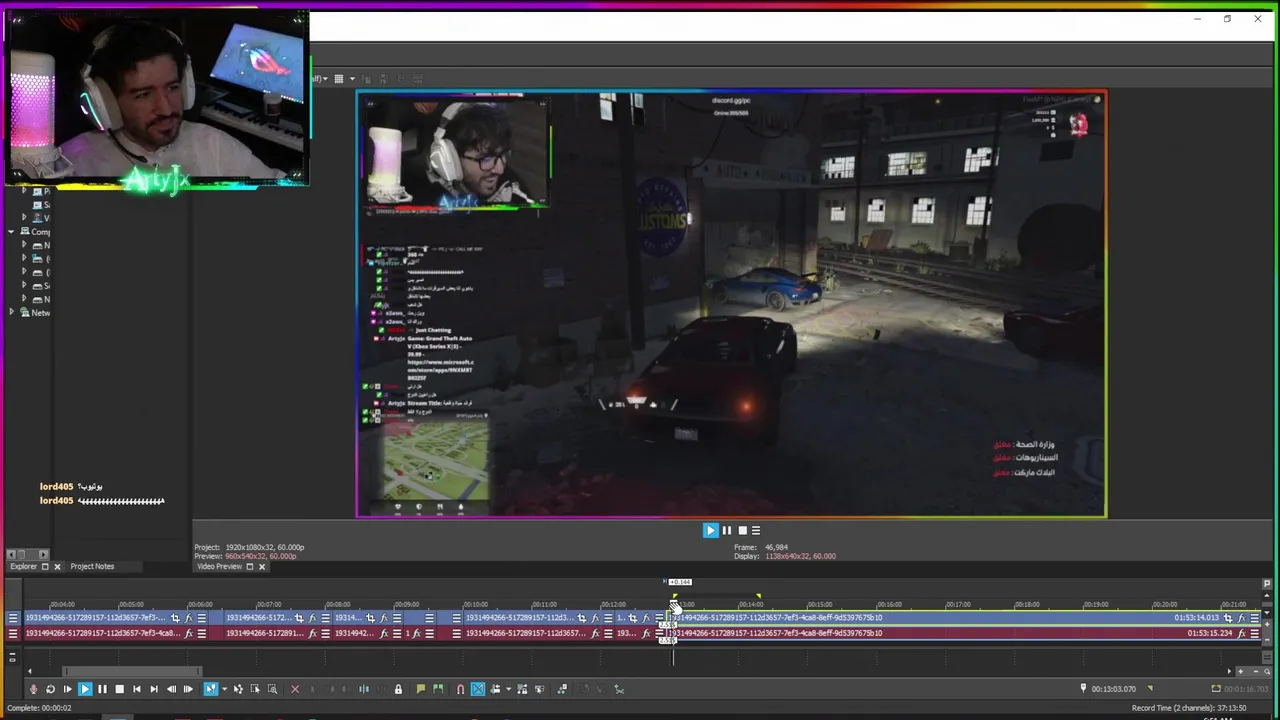Switch to the Project Notes tab
This screenshot has height=720, width=1280.
pyautogui.click(x=92, y=566)
